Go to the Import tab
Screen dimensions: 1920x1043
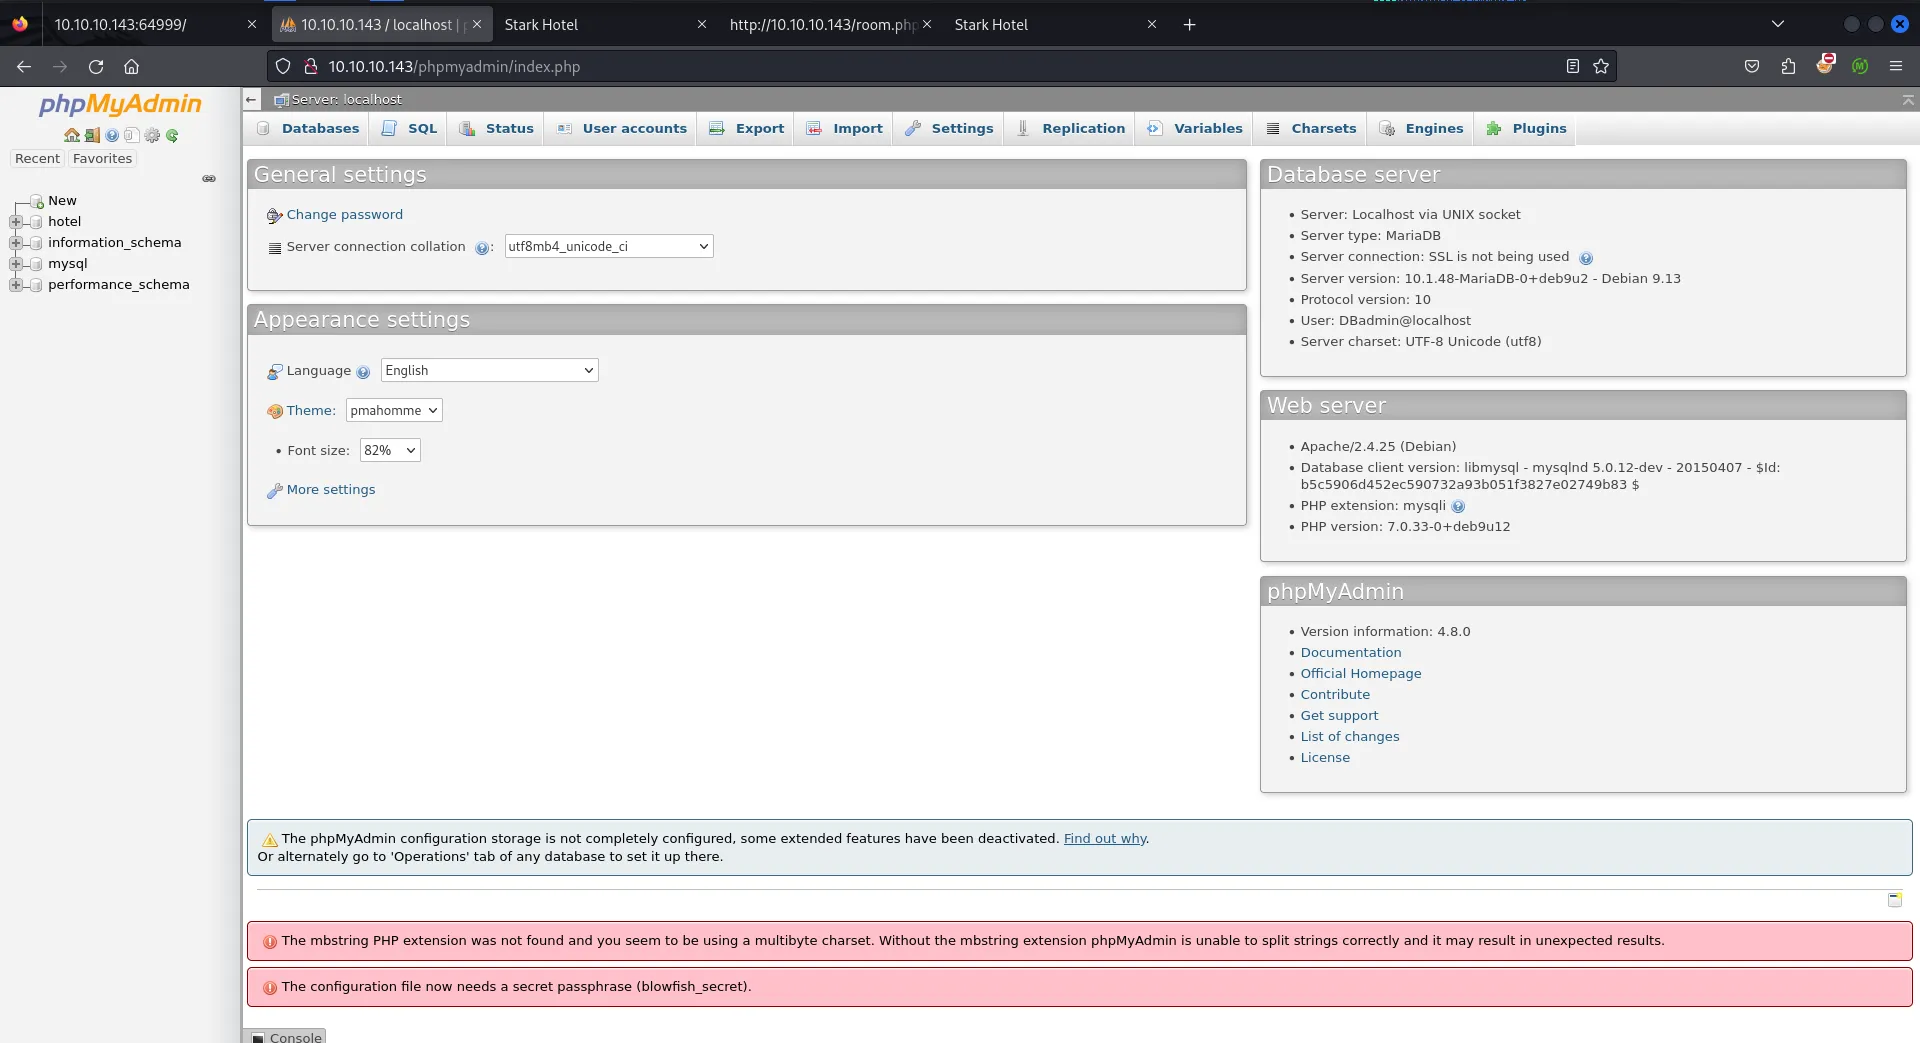[845, 129]
